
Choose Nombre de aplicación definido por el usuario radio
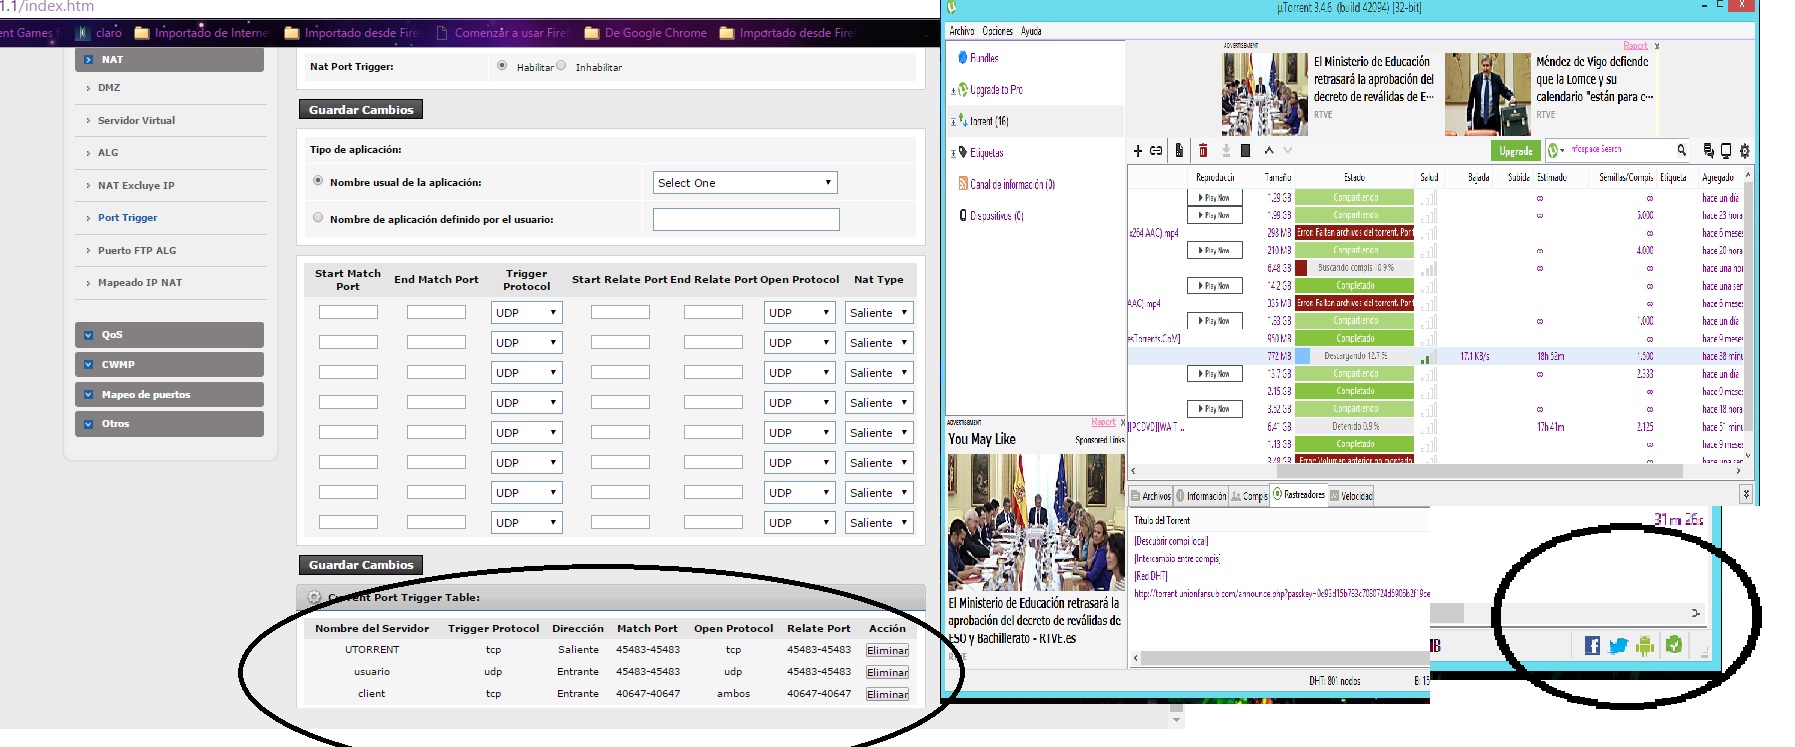pos(318,217)
